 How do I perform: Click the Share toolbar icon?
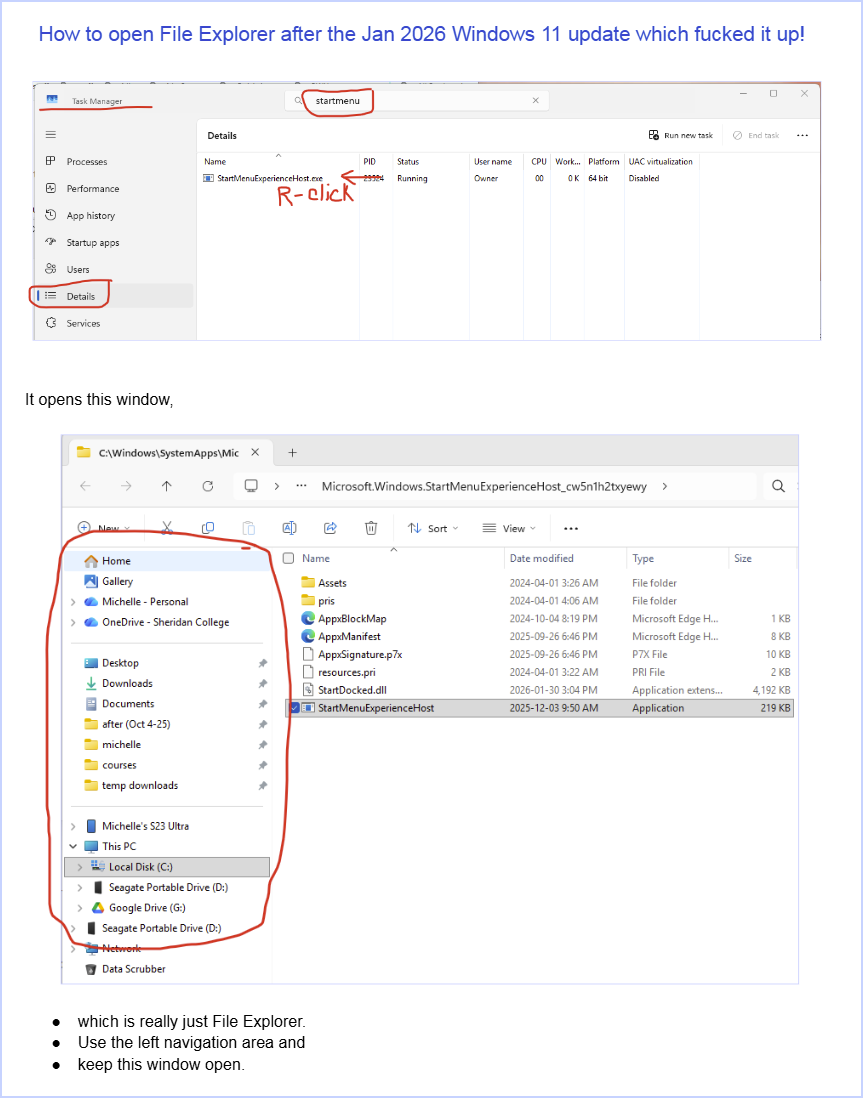(331, 528)
